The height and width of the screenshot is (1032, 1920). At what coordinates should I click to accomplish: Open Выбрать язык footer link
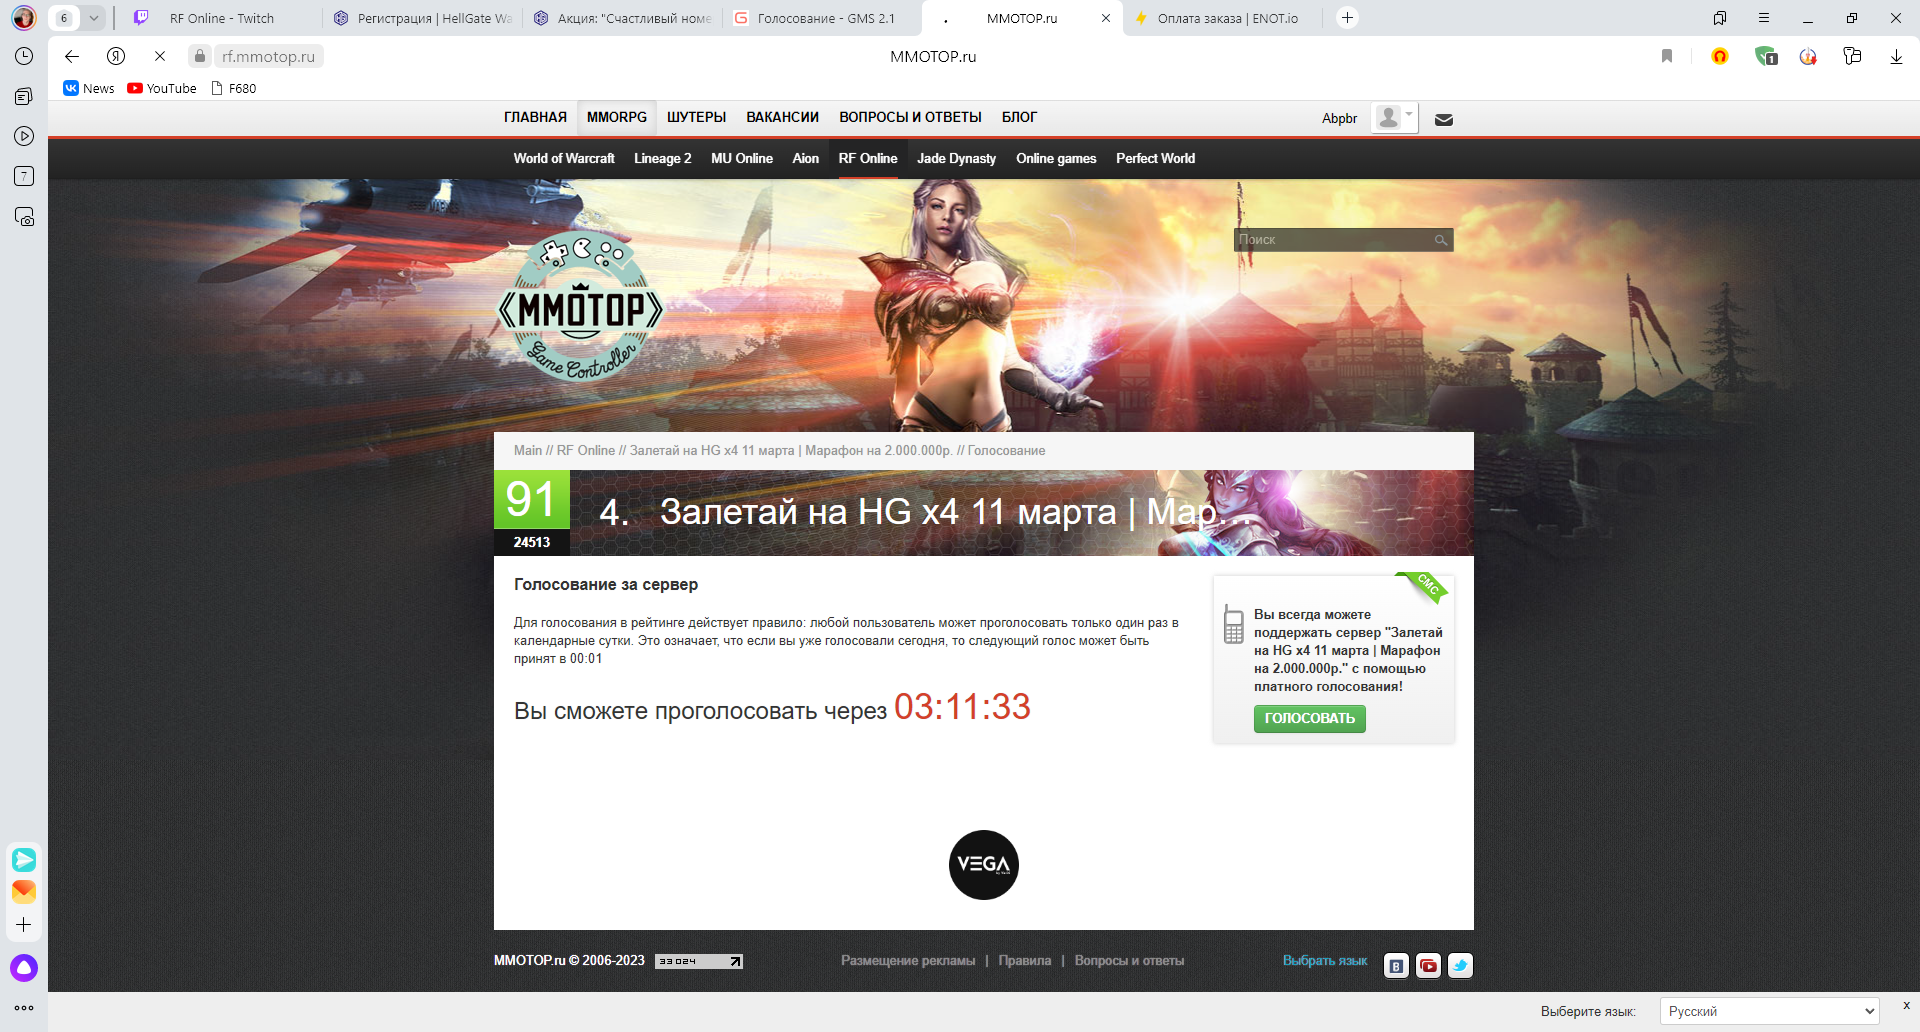[x=1325, y=961]
